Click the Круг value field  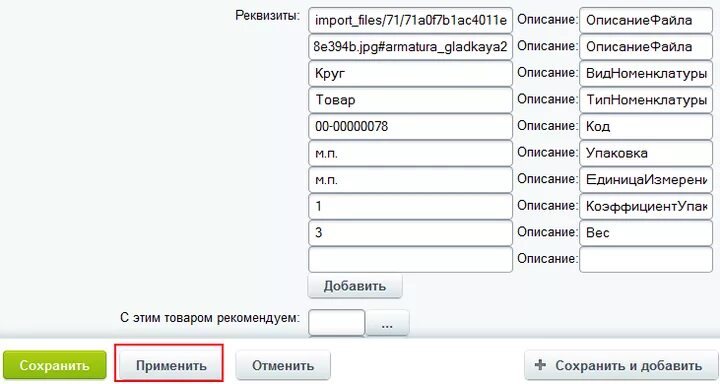pos(411,73)
